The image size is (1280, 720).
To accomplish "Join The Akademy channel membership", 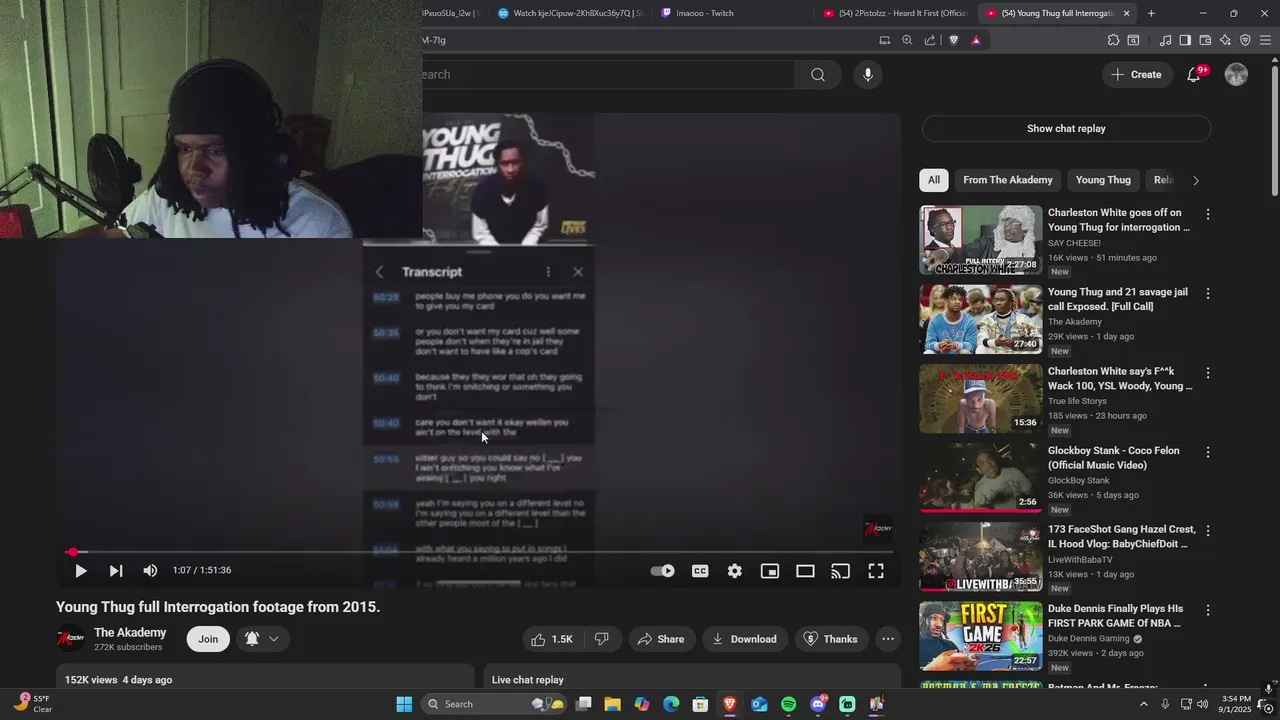I will coord(208,639).
